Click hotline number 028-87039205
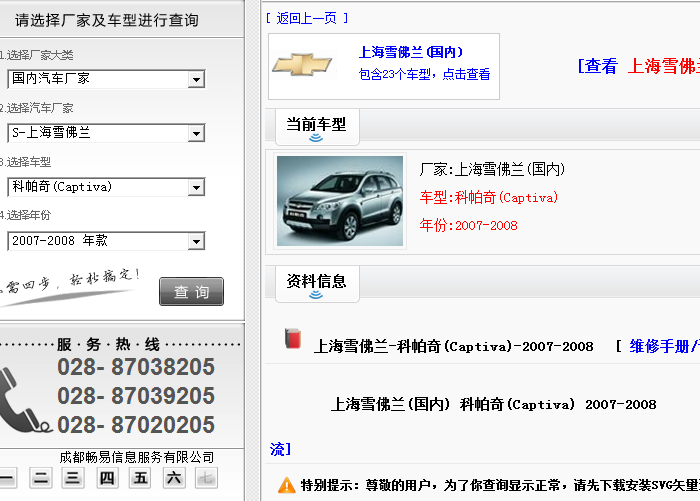 click(136, 396)
